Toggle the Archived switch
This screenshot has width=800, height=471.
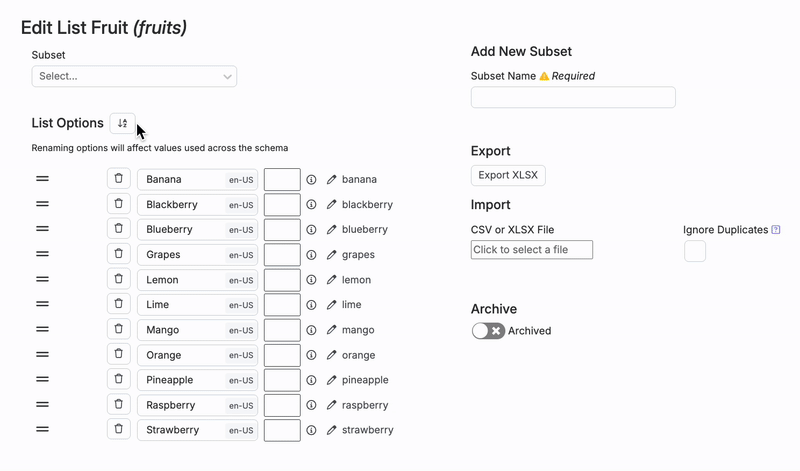488,331
